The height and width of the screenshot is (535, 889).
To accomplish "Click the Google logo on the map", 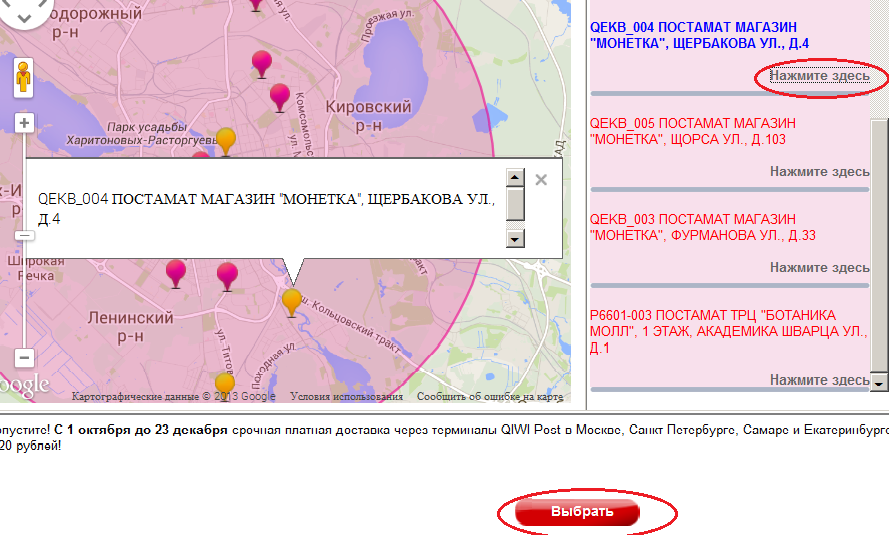I will pos(24,384).
